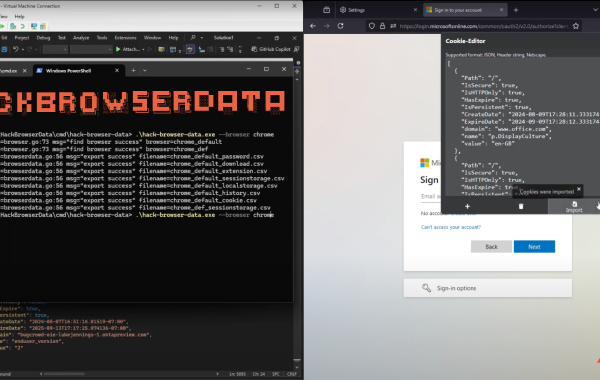The height and width of the screenshot is (380, 600).
Task: Open the Window menu in Visual Studio
Action: coord(152,38)
